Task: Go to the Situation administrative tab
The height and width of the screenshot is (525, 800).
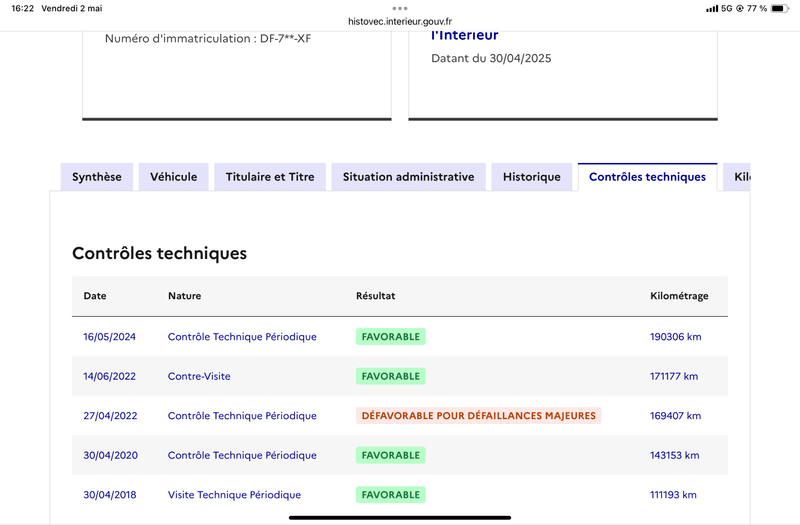Action: (408, 177)
